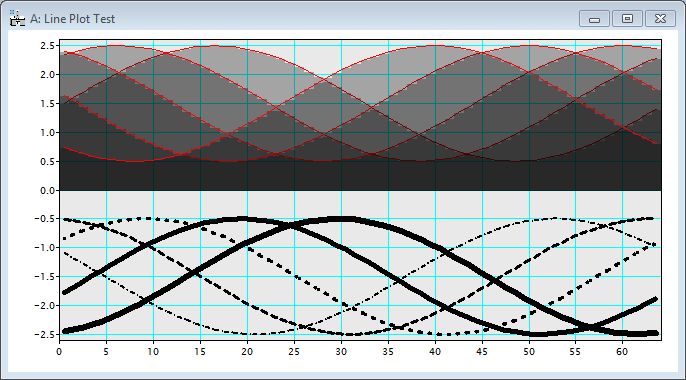
Task: Maximize the Line Plot Test window
Action: [627, 19]
